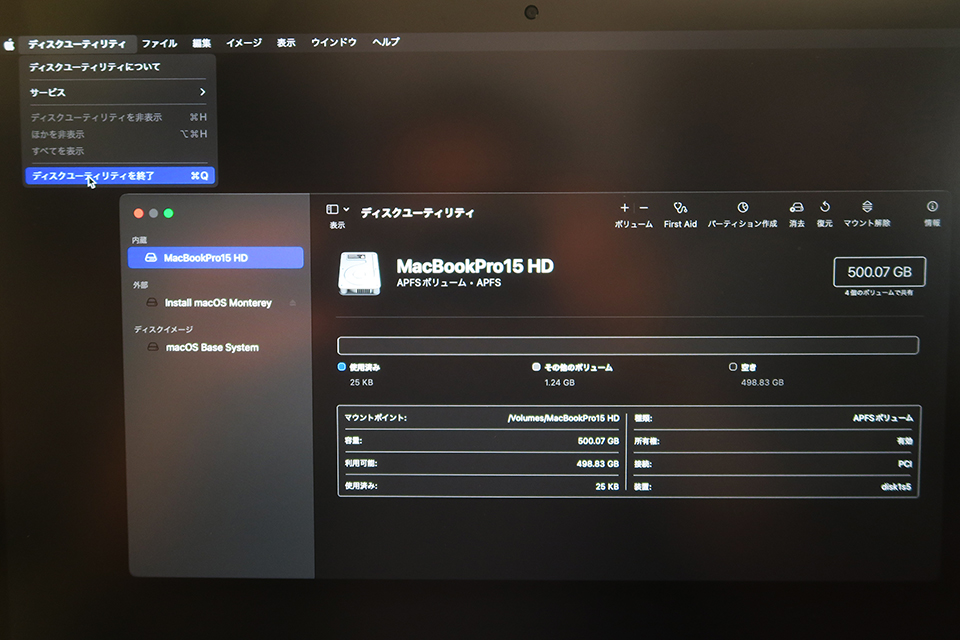Click the ディスクイメージ sidebar section header
The height and width of the screenshot is (640, 960).
(x=163, y=329)
